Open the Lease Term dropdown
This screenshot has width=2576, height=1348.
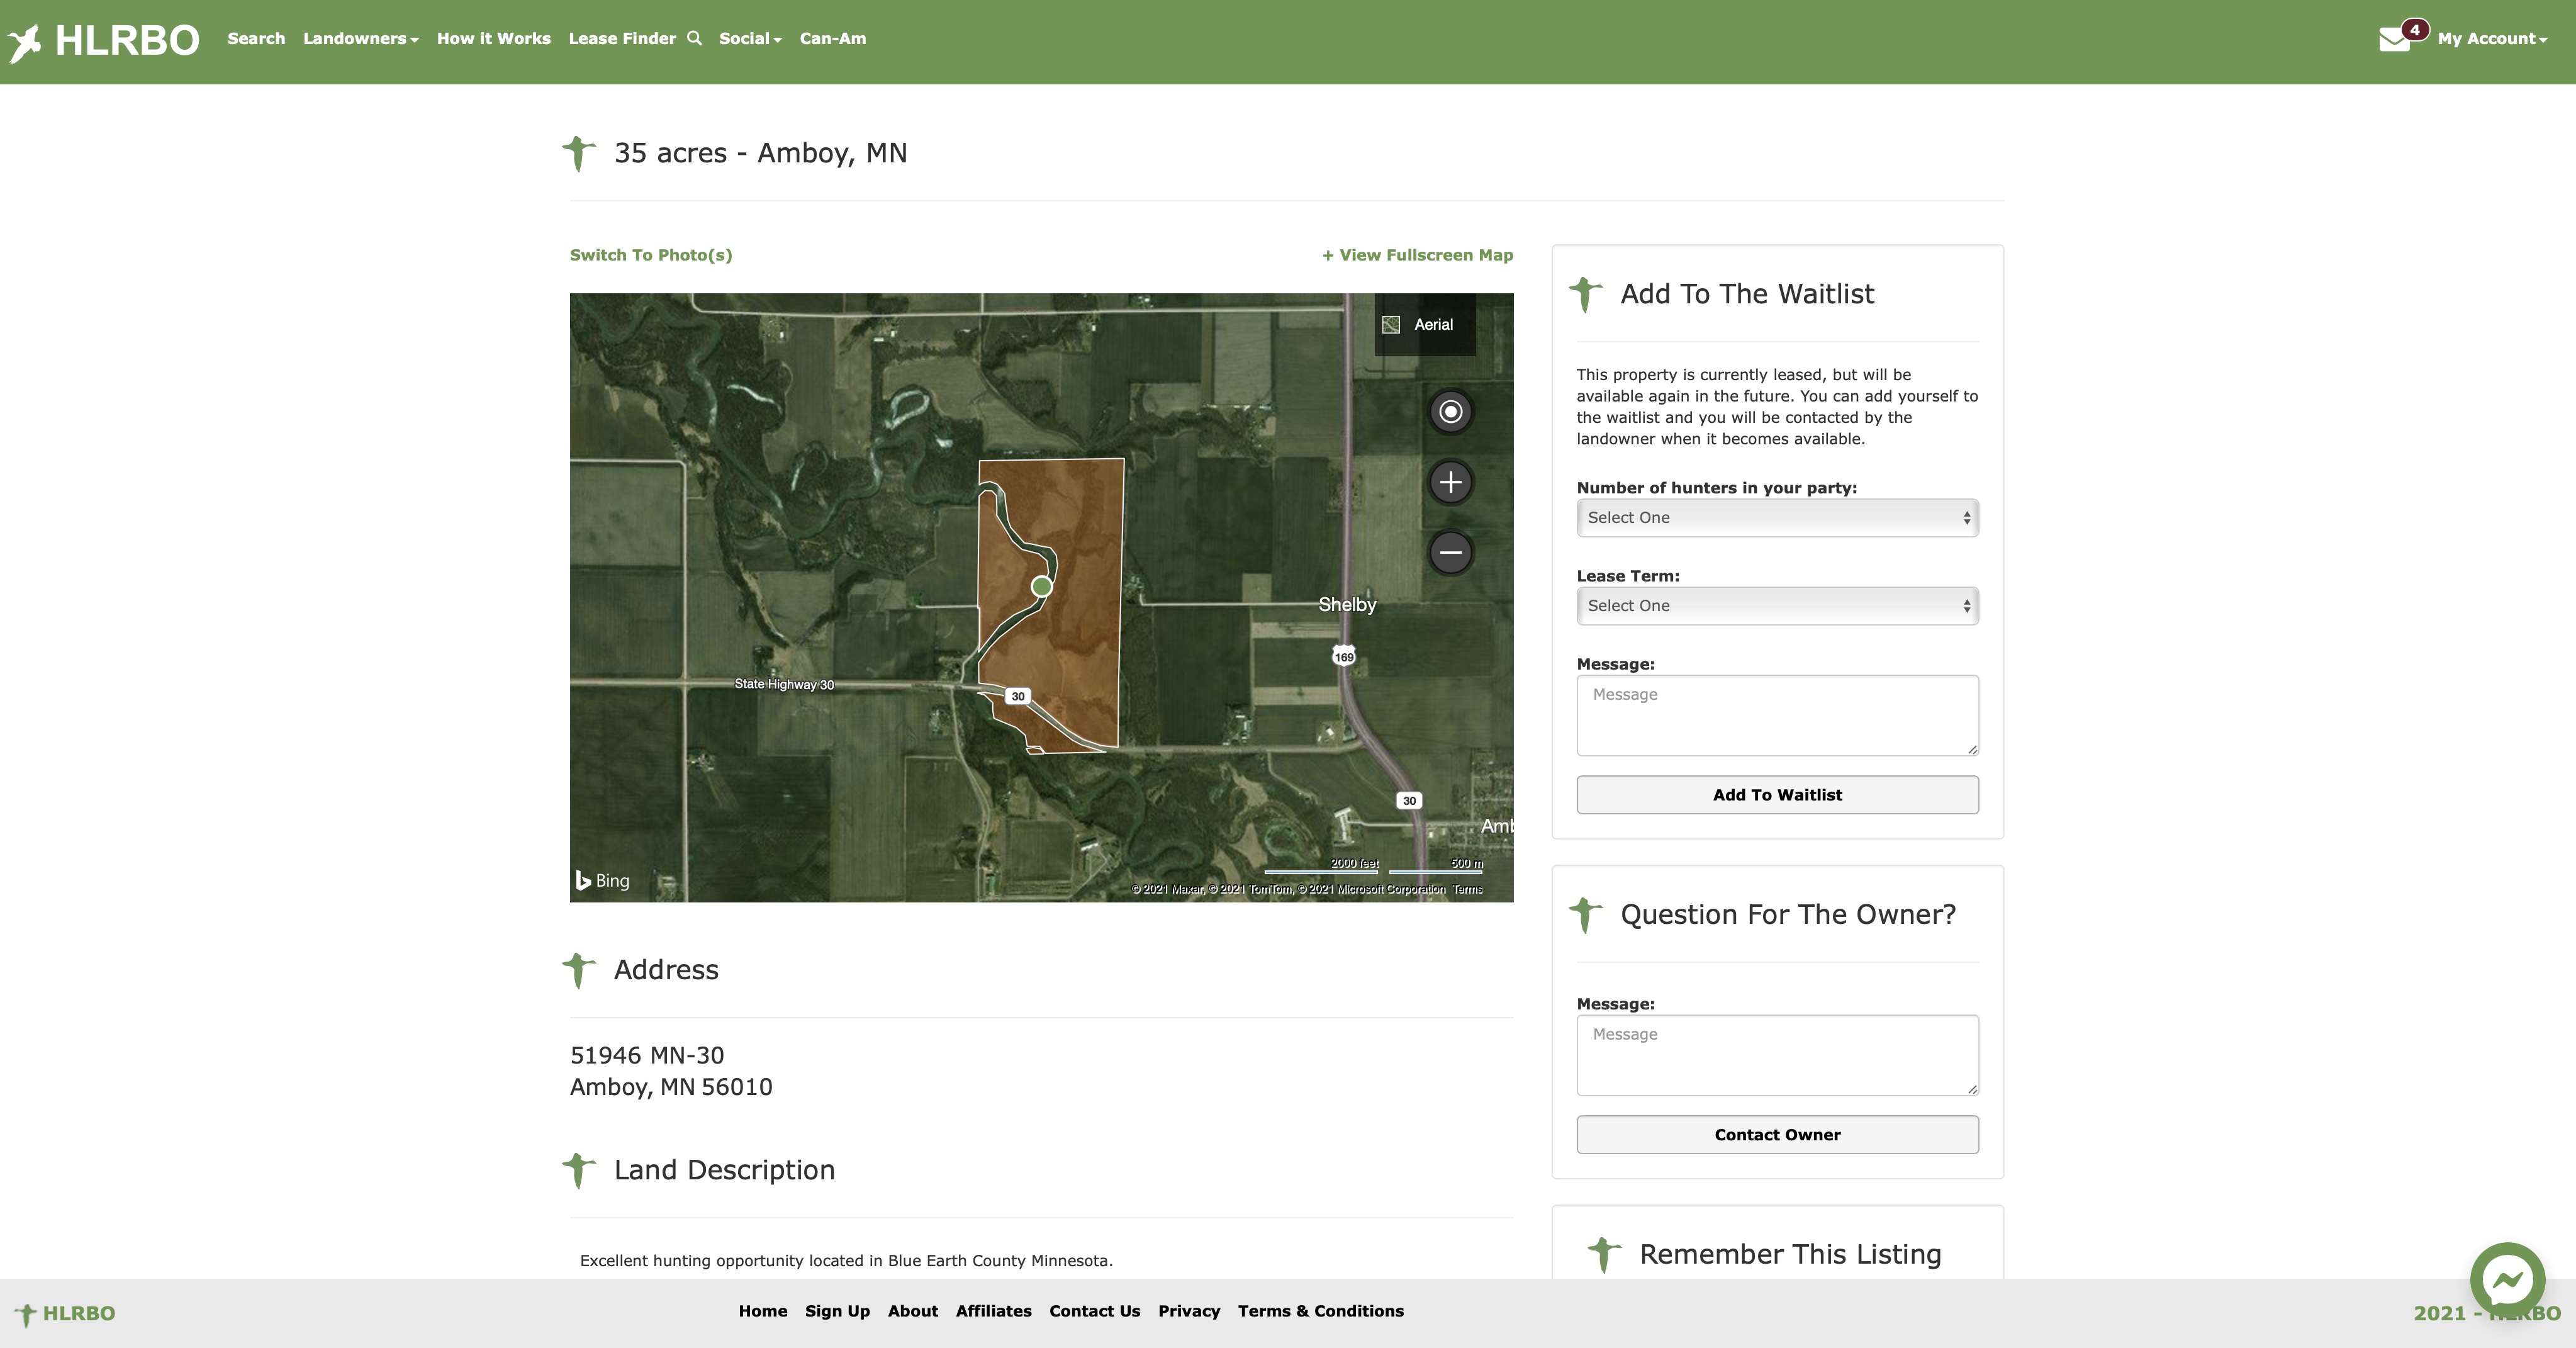1777,605
